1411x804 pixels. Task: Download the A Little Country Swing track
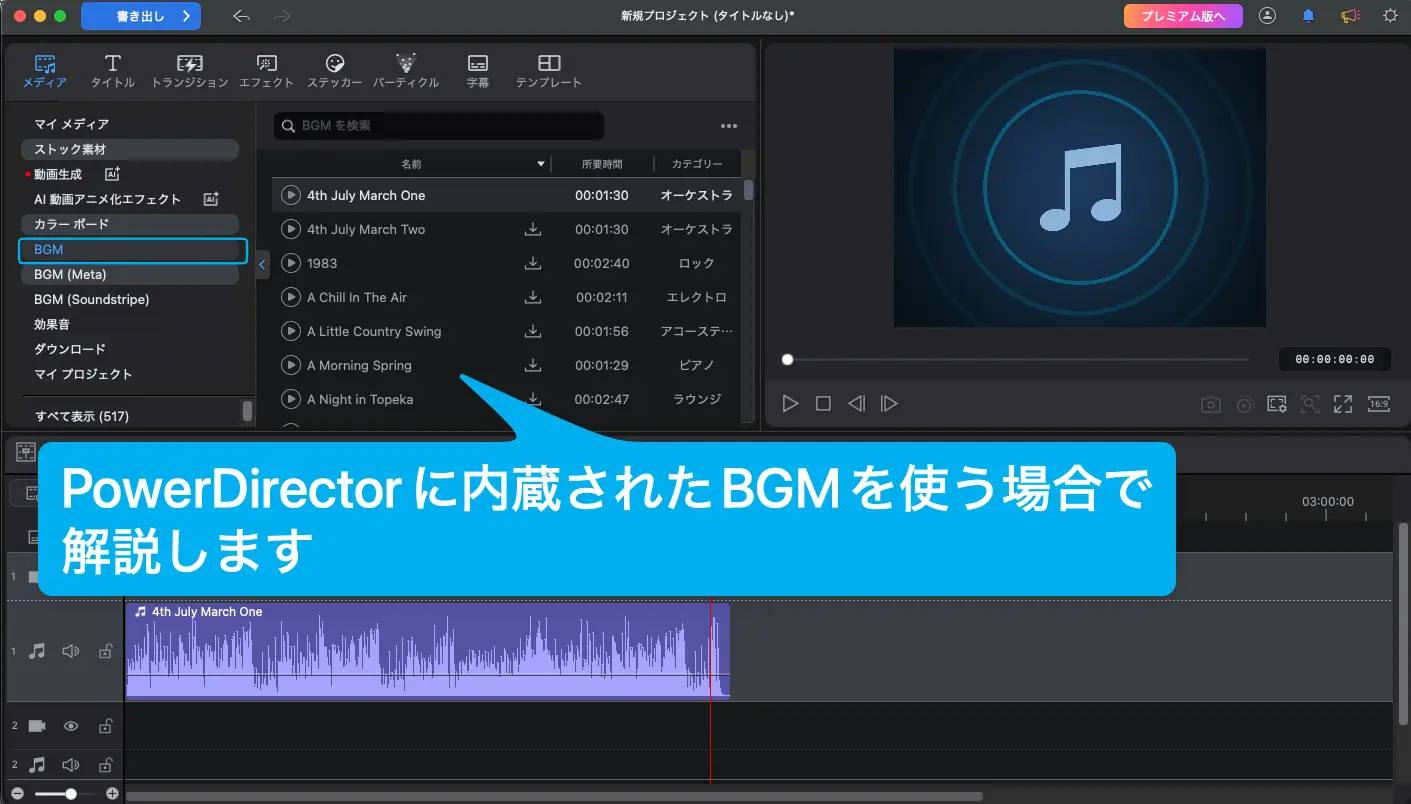533,331
